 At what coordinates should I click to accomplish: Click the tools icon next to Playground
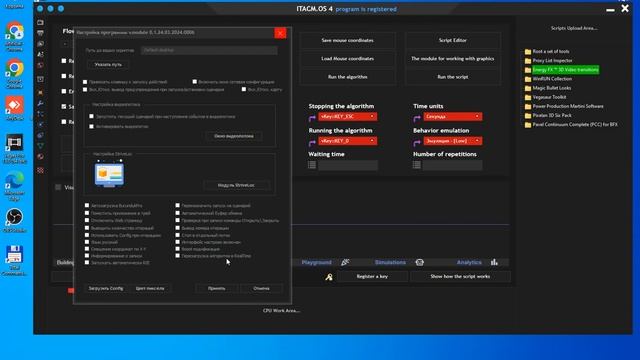click(x=345, y=262)
